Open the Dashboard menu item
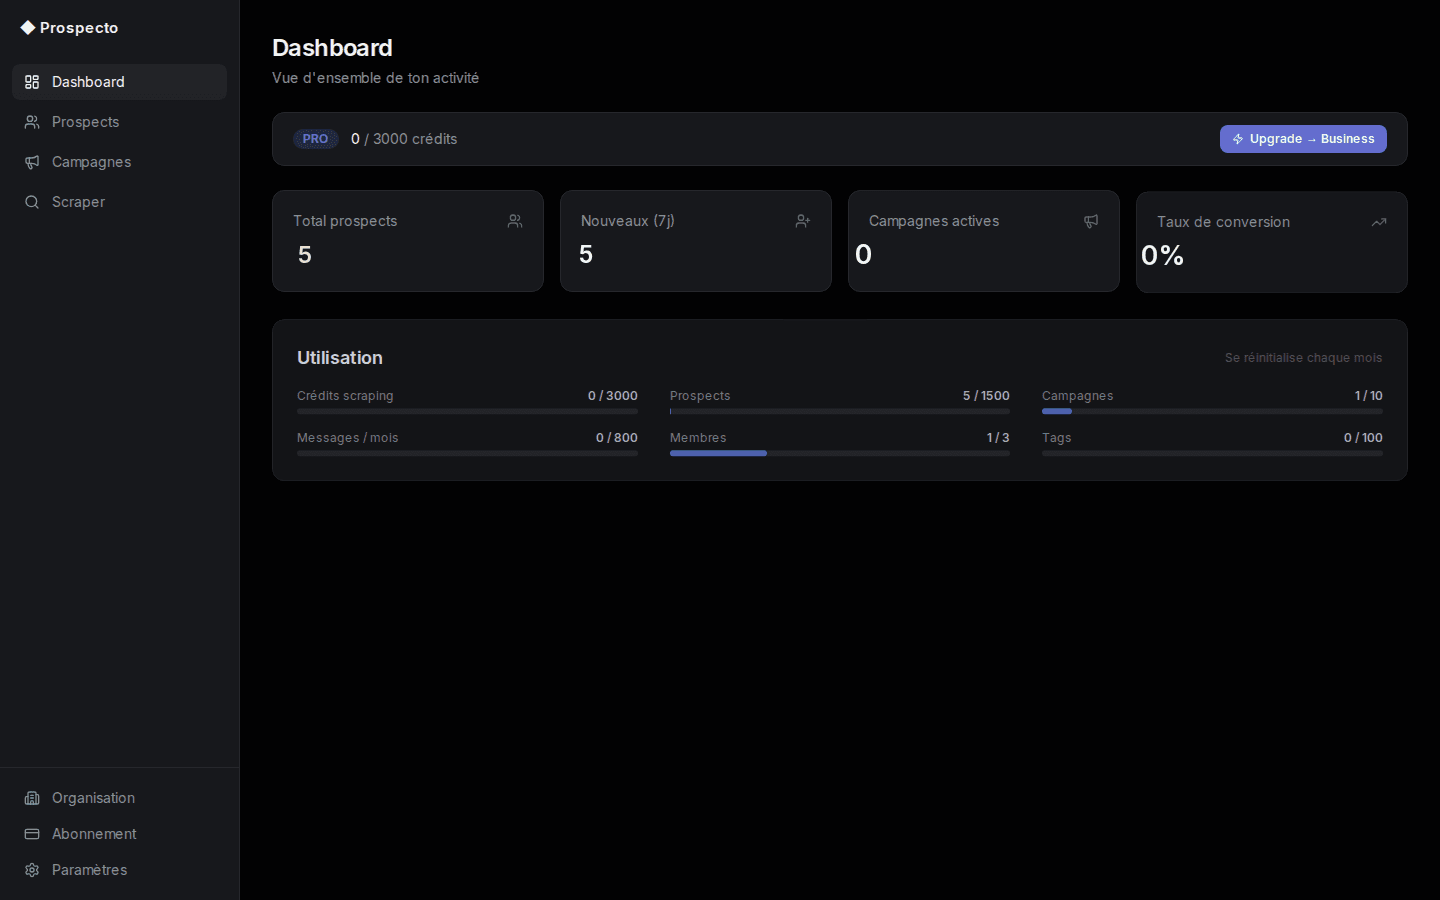The image size is (1440, 900). tap(119, 82)
